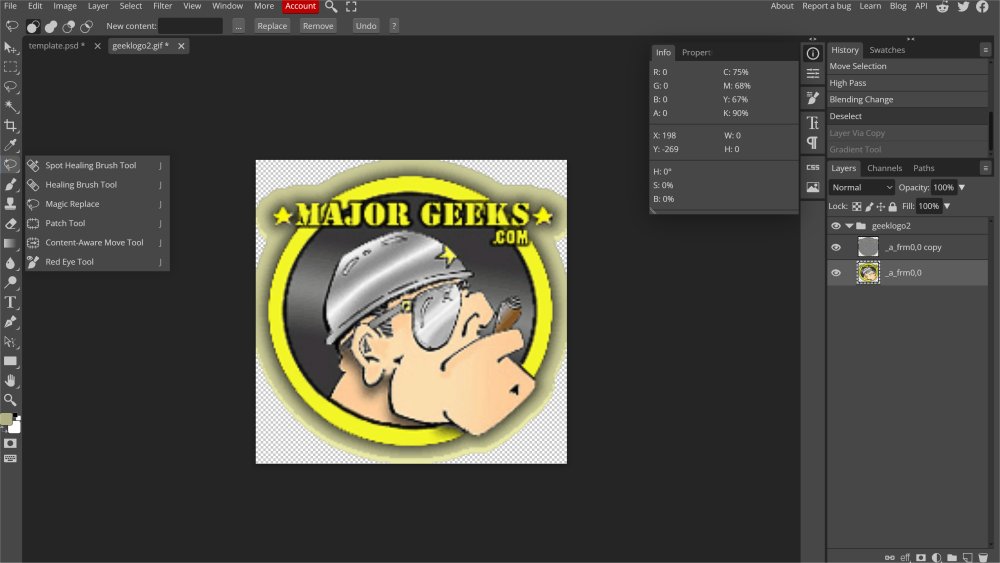Choose Red Eye Tool

point(97,262)
